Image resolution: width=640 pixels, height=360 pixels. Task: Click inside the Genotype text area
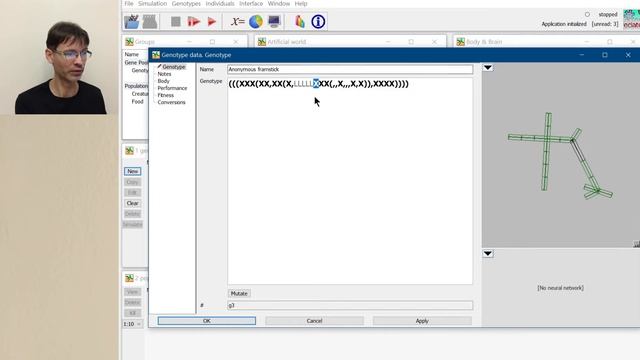(x=350, y=181)
